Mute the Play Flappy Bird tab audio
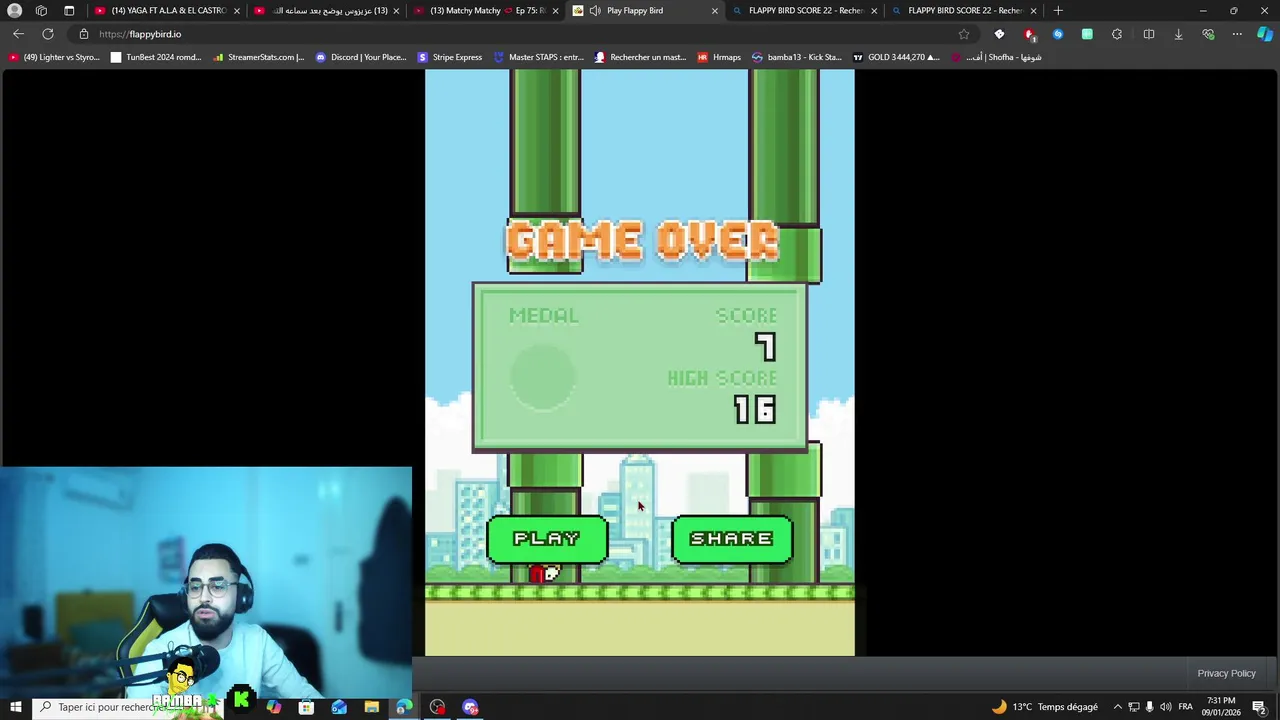The height and width of the screenshot is (720, 1280). tap(595, 10)
